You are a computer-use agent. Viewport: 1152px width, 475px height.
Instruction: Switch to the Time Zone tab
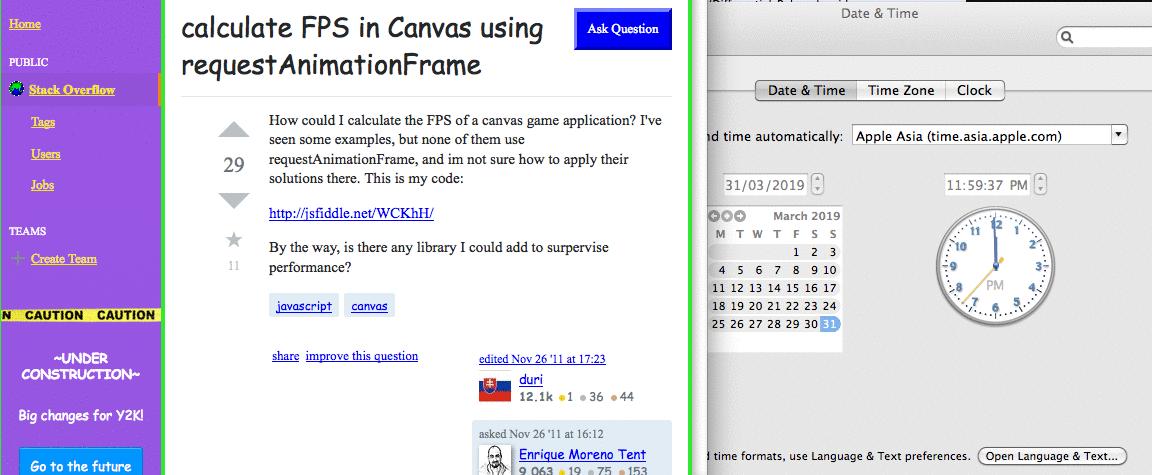tap(900, 90)
